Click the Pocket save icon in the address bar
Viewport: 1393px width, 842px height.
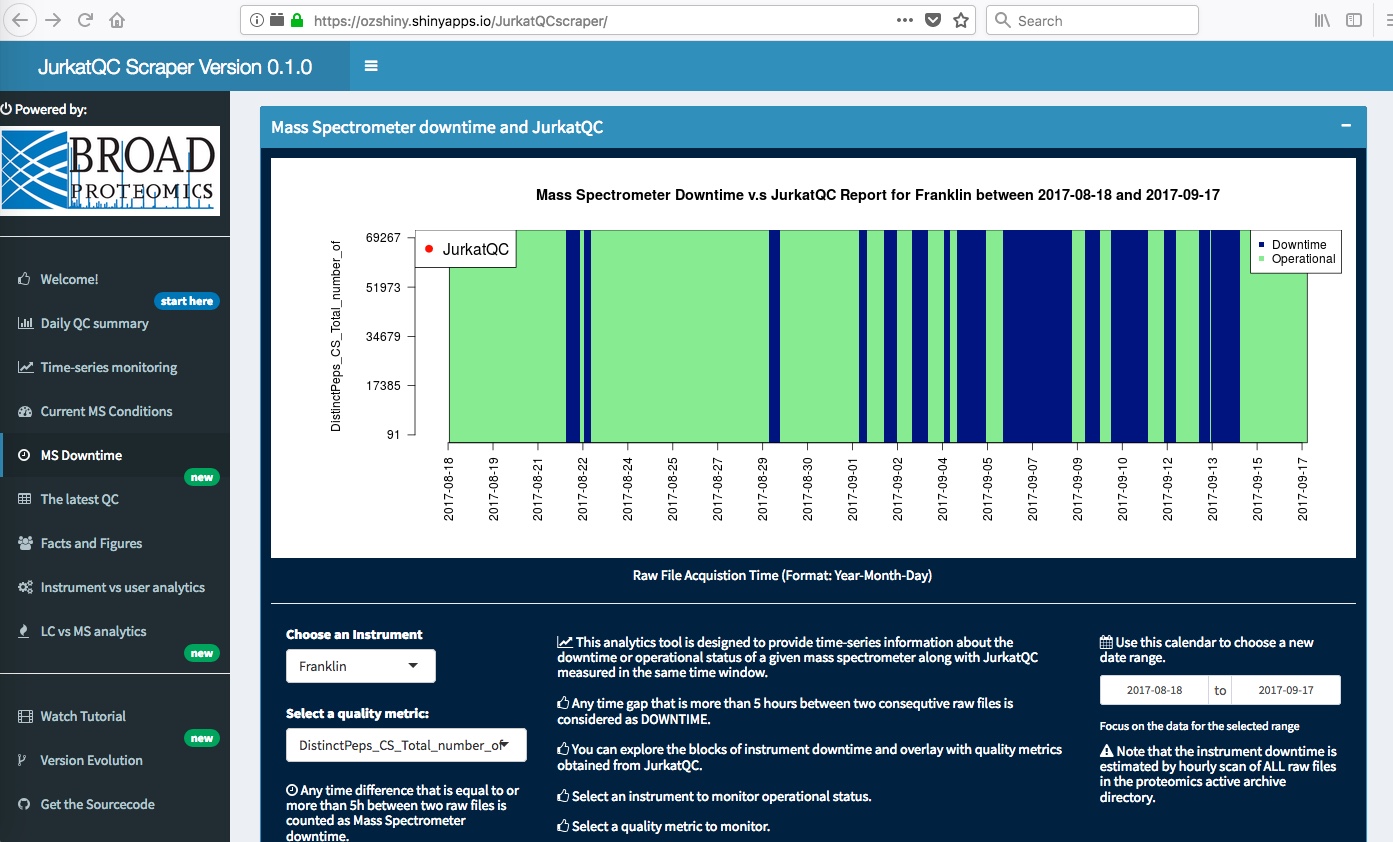[933, 20]
